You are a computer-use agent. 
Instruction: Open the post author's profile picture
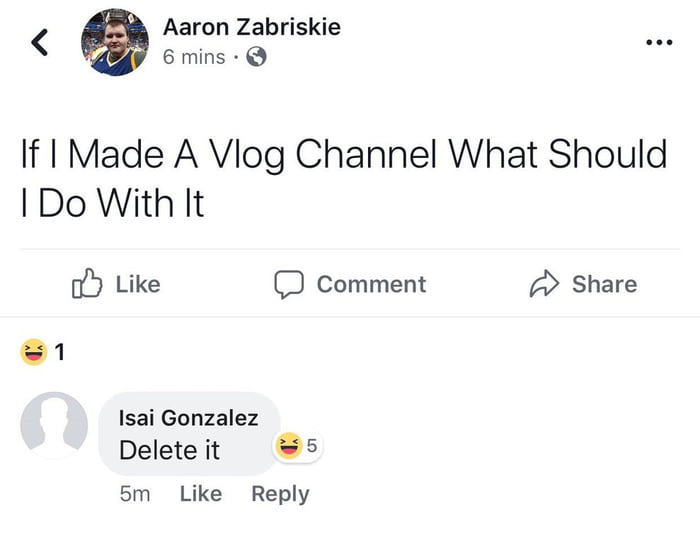(114, 43)
